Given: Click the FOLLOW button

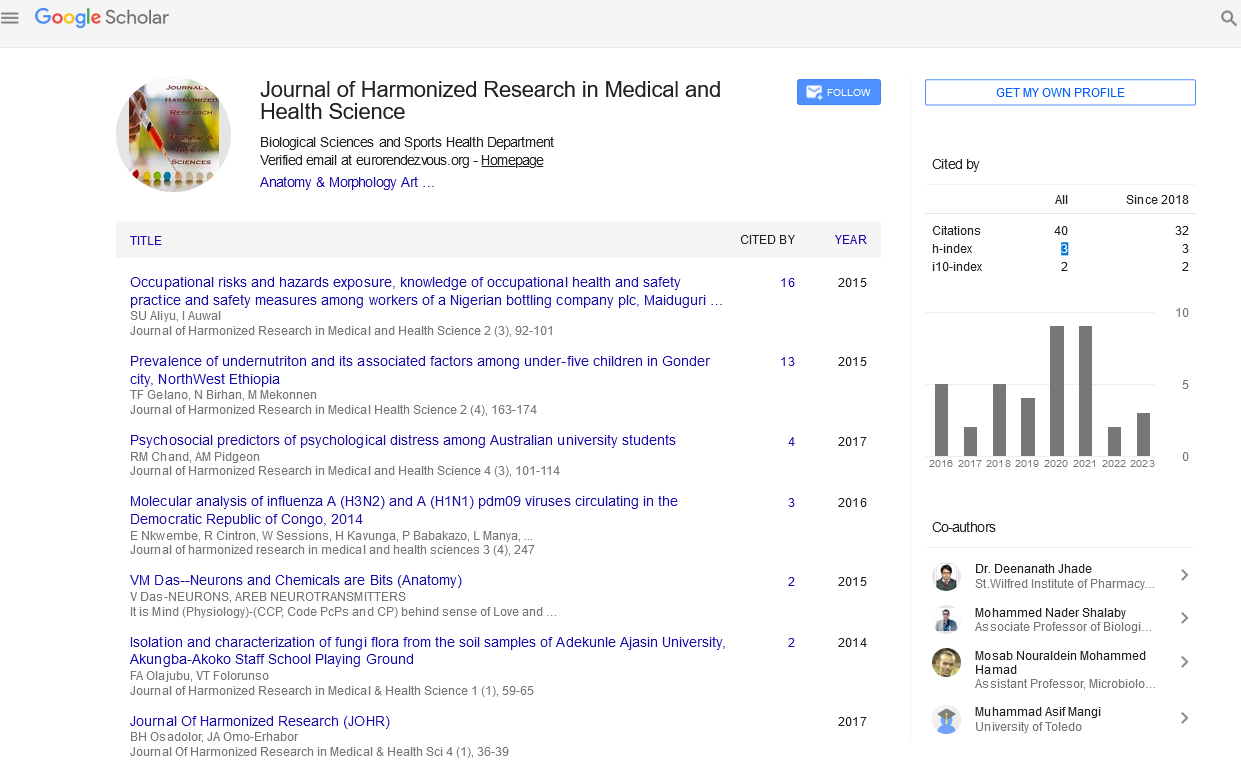Looking at the screenshot, I should tap(838, 92).
